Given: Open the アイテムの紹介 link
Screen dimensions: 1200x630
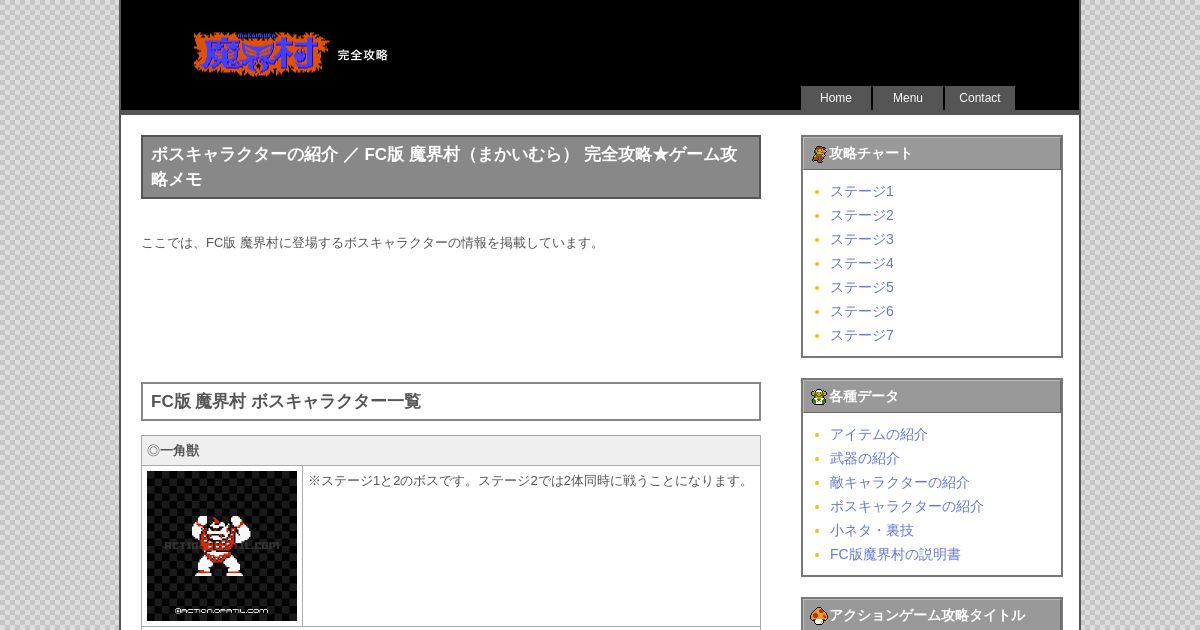Looking at the screenshot, I should point(879,434).
